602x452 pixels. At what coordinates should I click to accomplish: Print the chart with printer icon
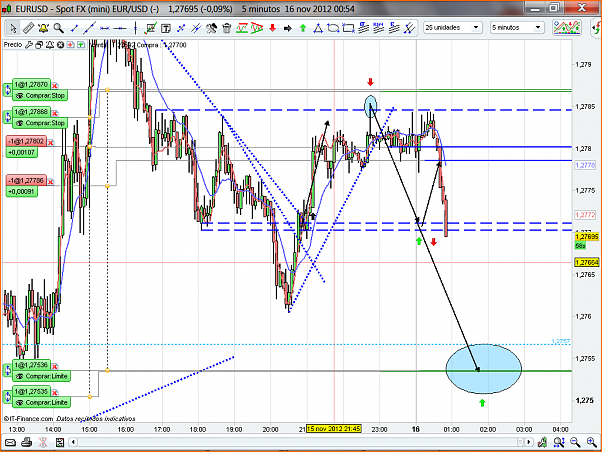click(26, 443)
